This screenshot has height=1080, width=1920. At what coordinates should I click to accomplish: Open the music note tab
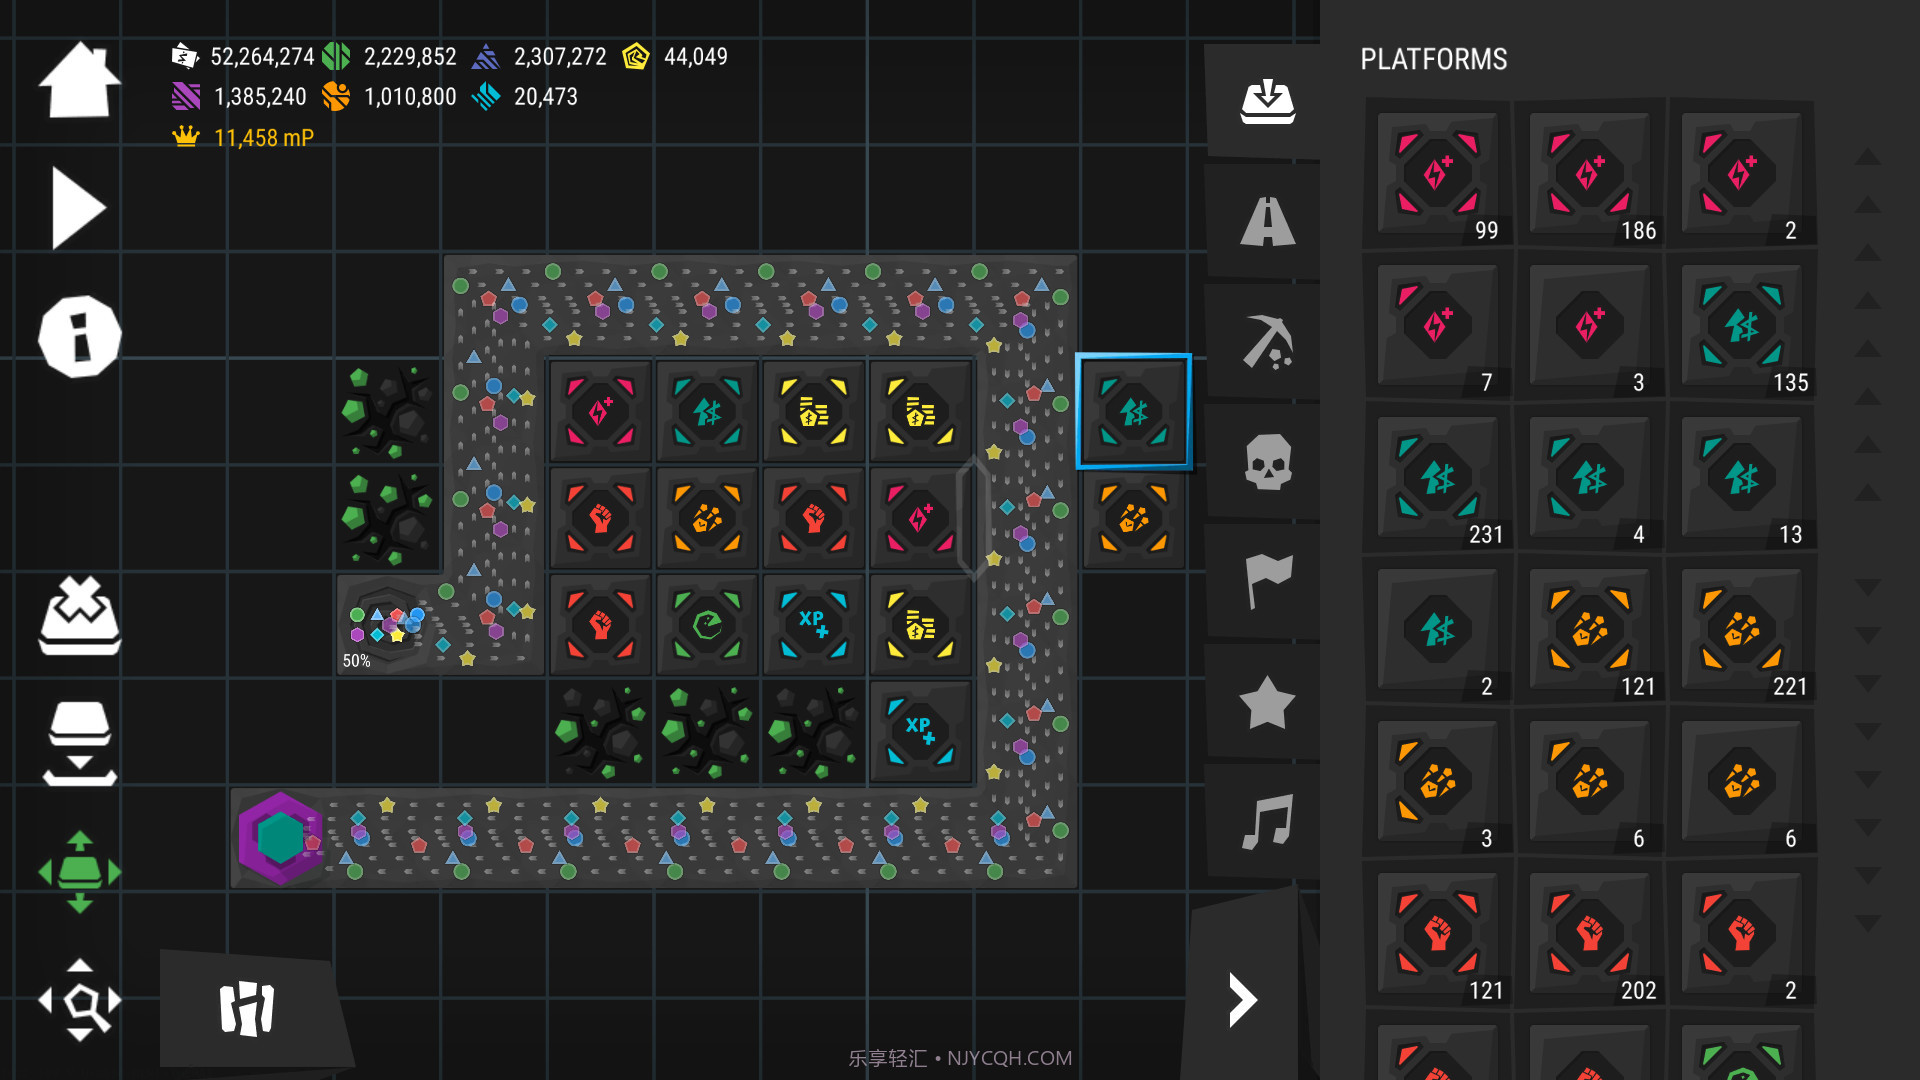pos(1267,821)
